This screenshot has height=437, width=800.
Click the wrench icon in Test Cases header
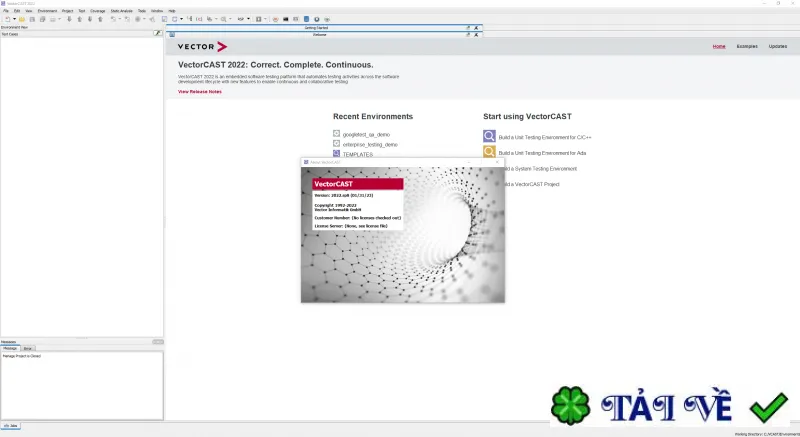coord(158,33)
